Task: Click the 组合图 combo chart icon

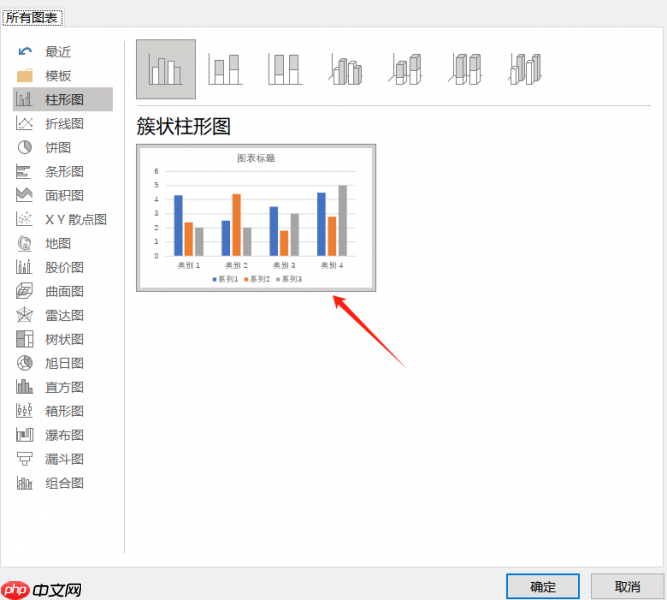Action: 24,483
